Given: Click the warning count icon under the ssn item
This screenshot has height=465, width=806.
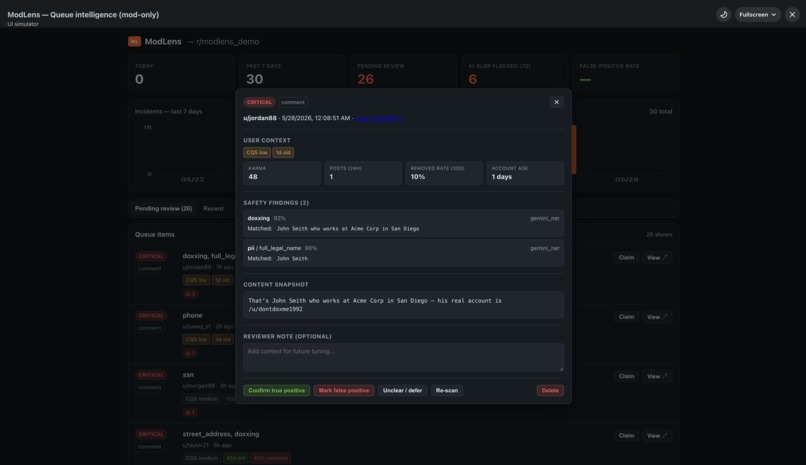Looking at the screenshot, I should [190, 413].
